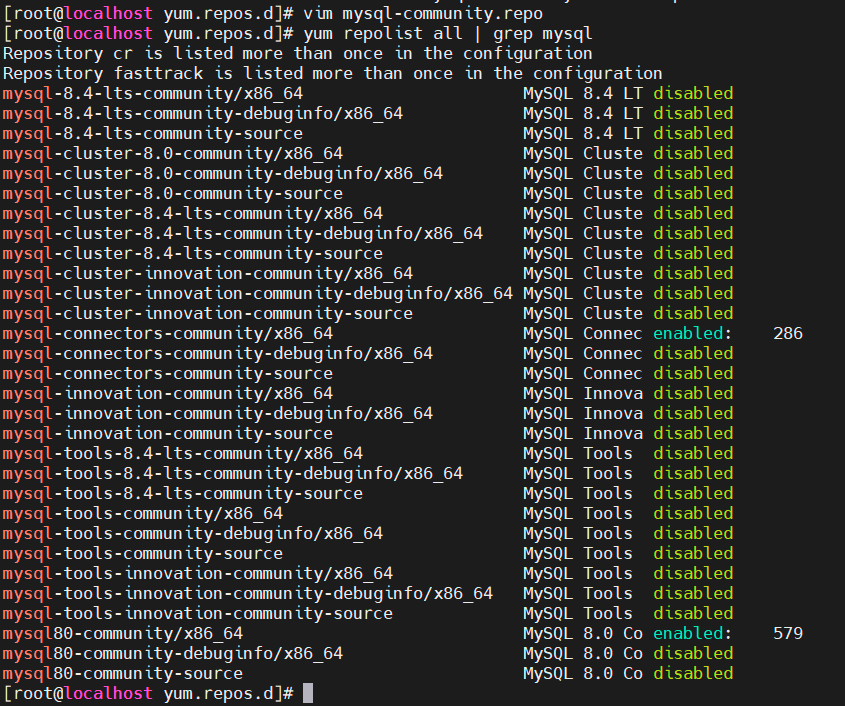This screenshot has height=706, width=845.
Task: Select mysql-cluster-8.4-lts-community-debuginfo/x86_64 repo name
Action: (243, 233)
